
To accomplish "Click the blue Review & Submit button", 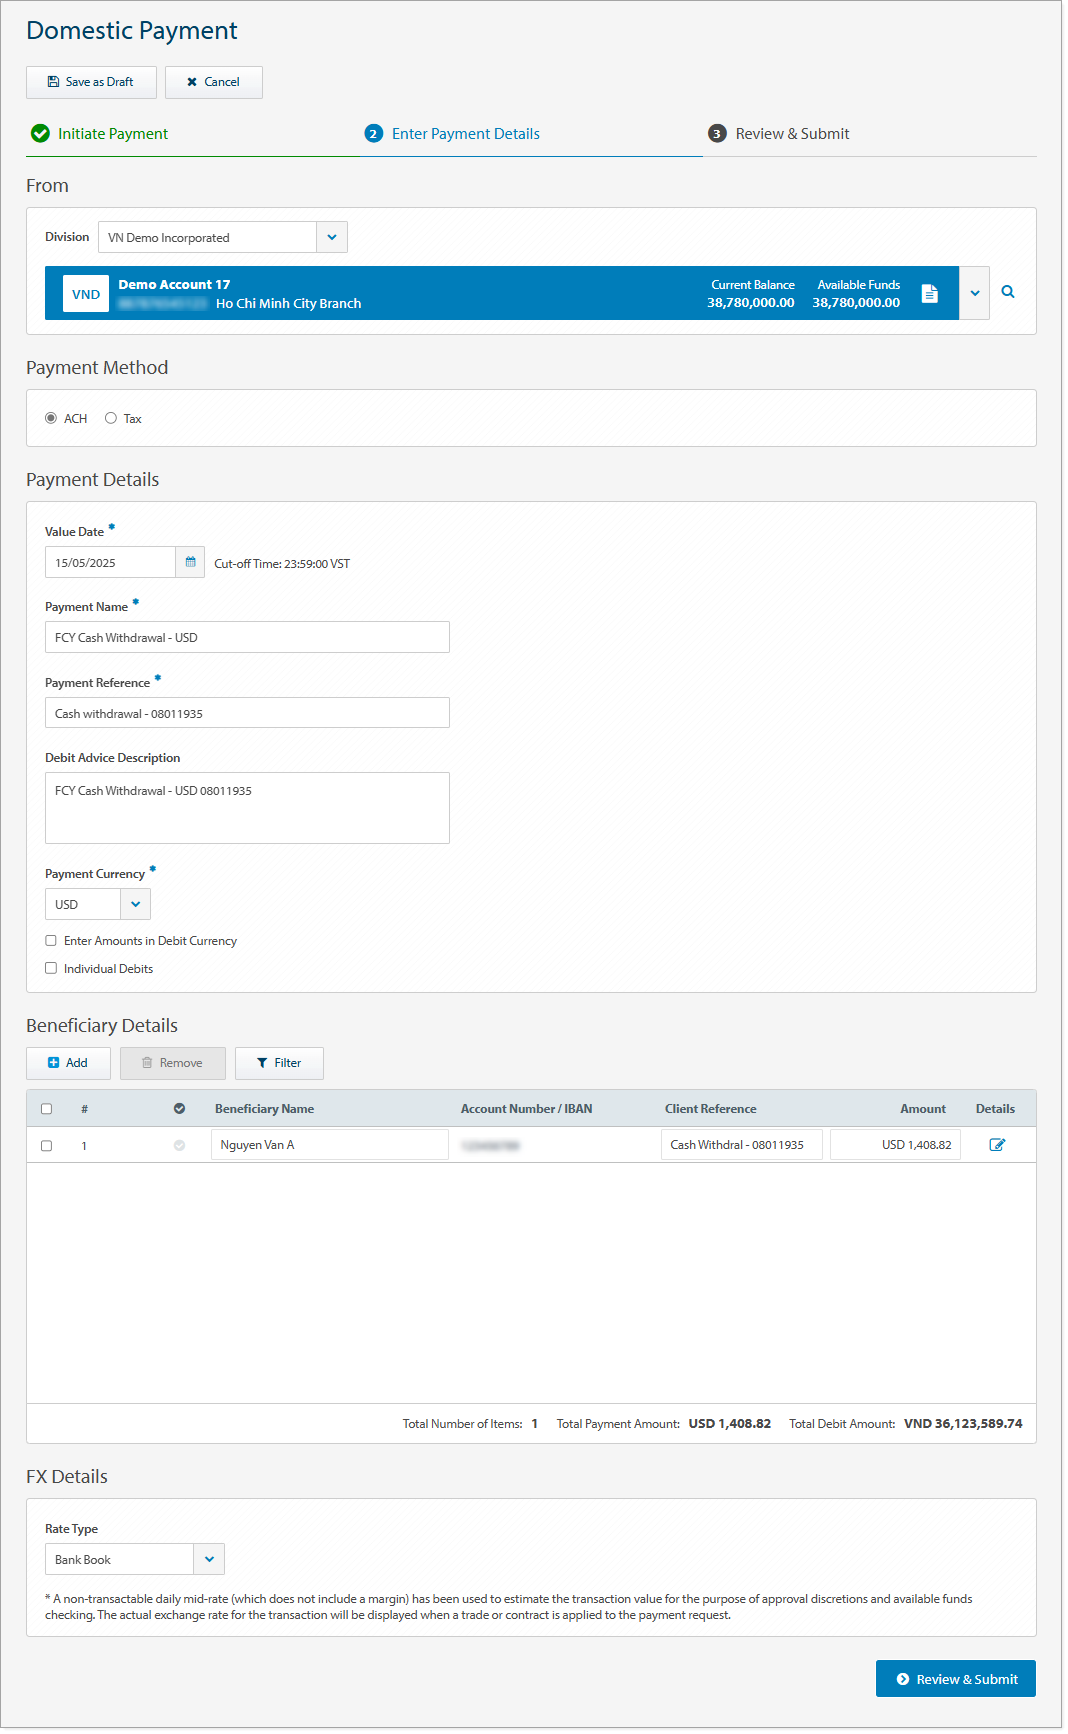I will 956,1679.
